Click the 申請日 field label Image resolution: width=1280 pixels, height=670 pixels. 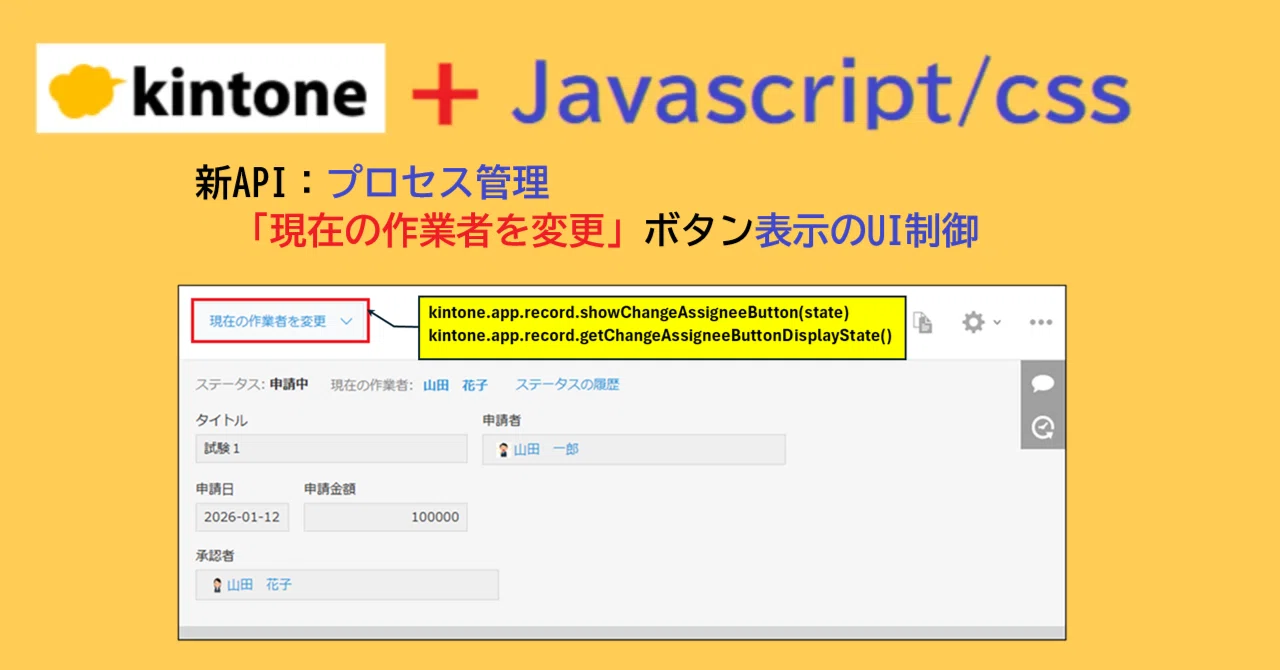(215, 489)
